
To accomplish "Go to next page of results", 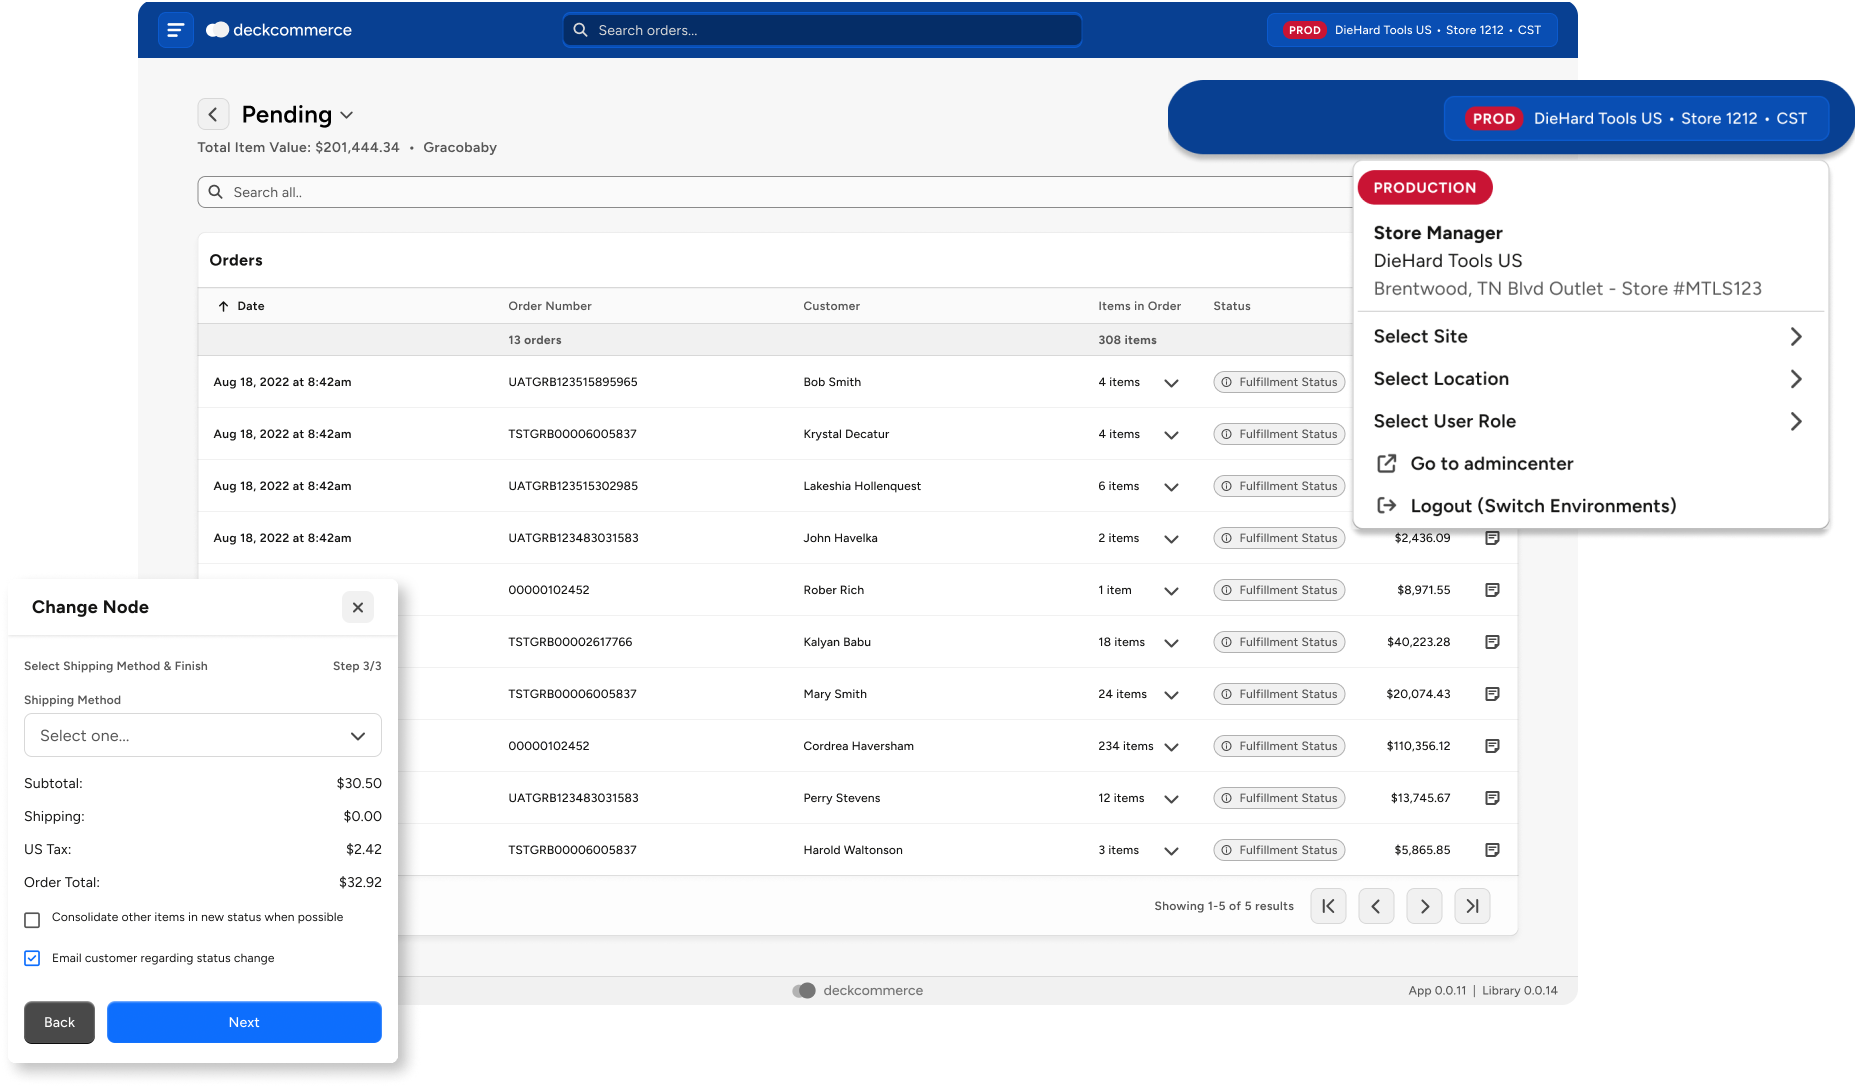I will click(1424, 906).
